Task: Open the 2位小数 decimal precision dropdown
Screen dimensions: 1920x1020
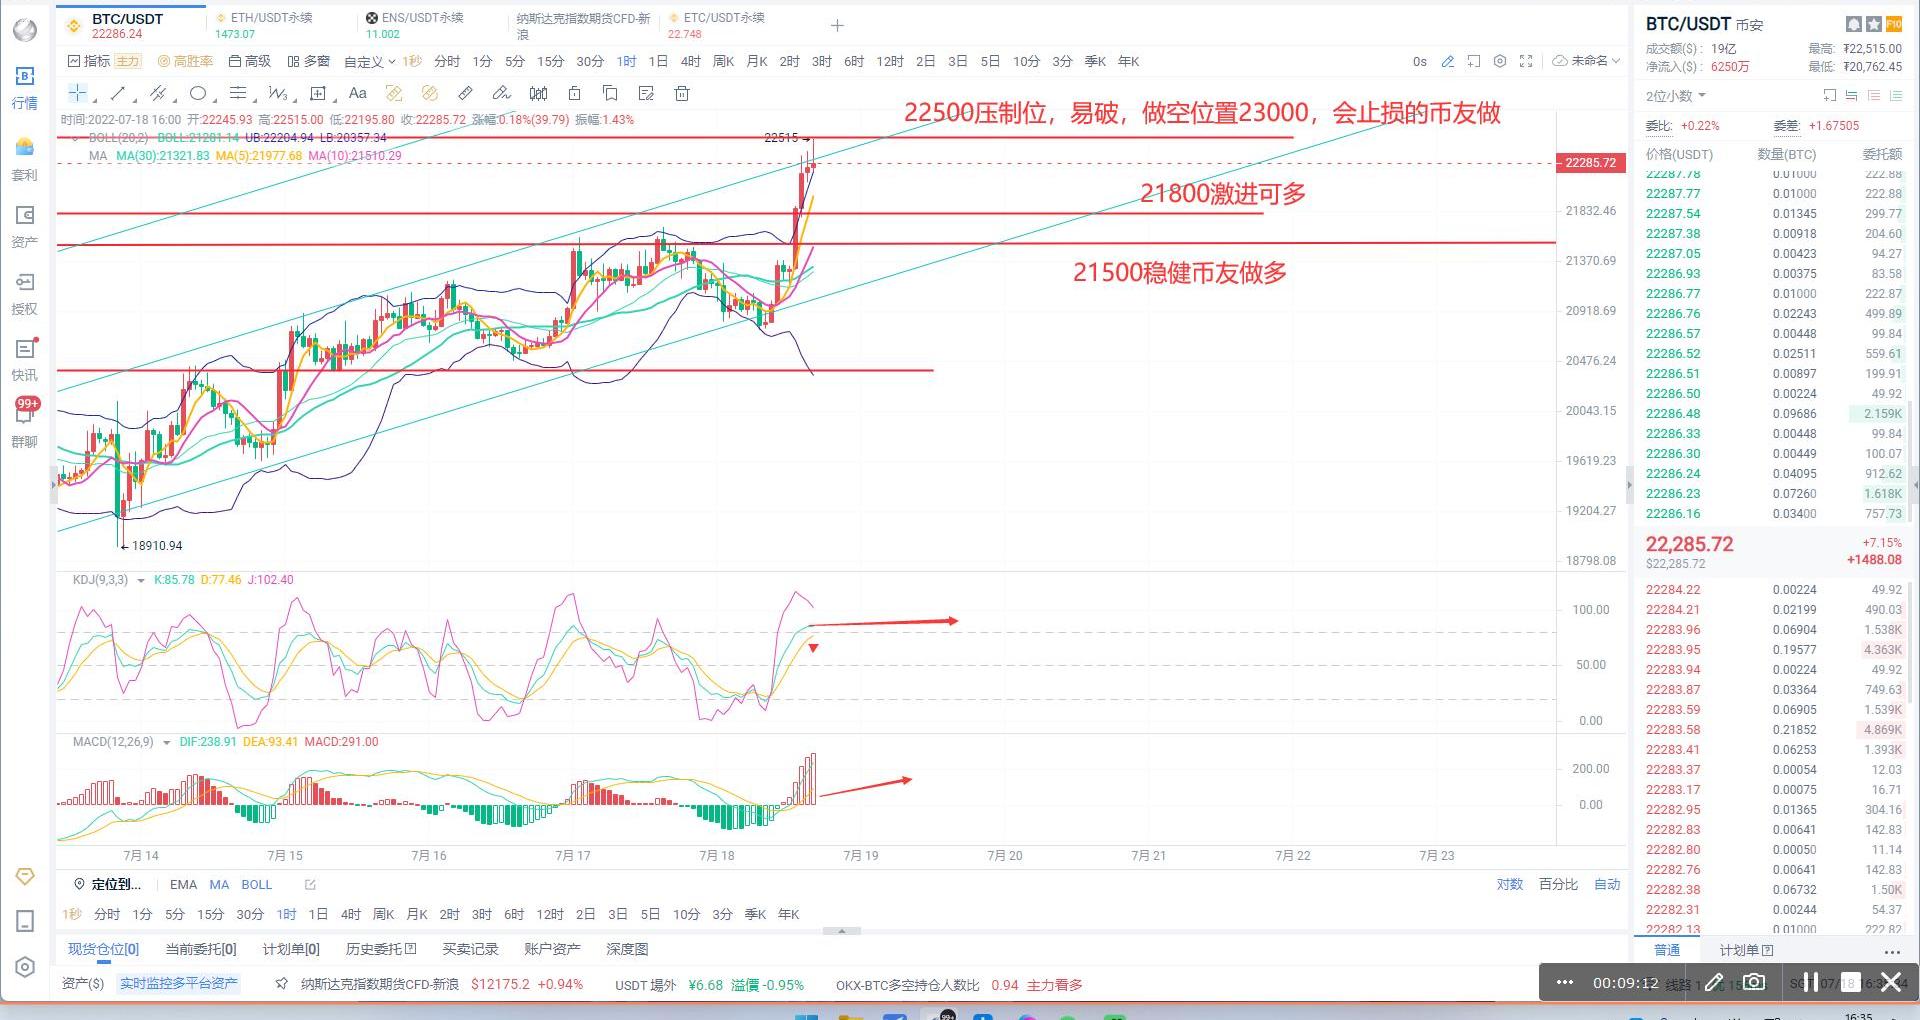Action: (x=1676, y=96)
